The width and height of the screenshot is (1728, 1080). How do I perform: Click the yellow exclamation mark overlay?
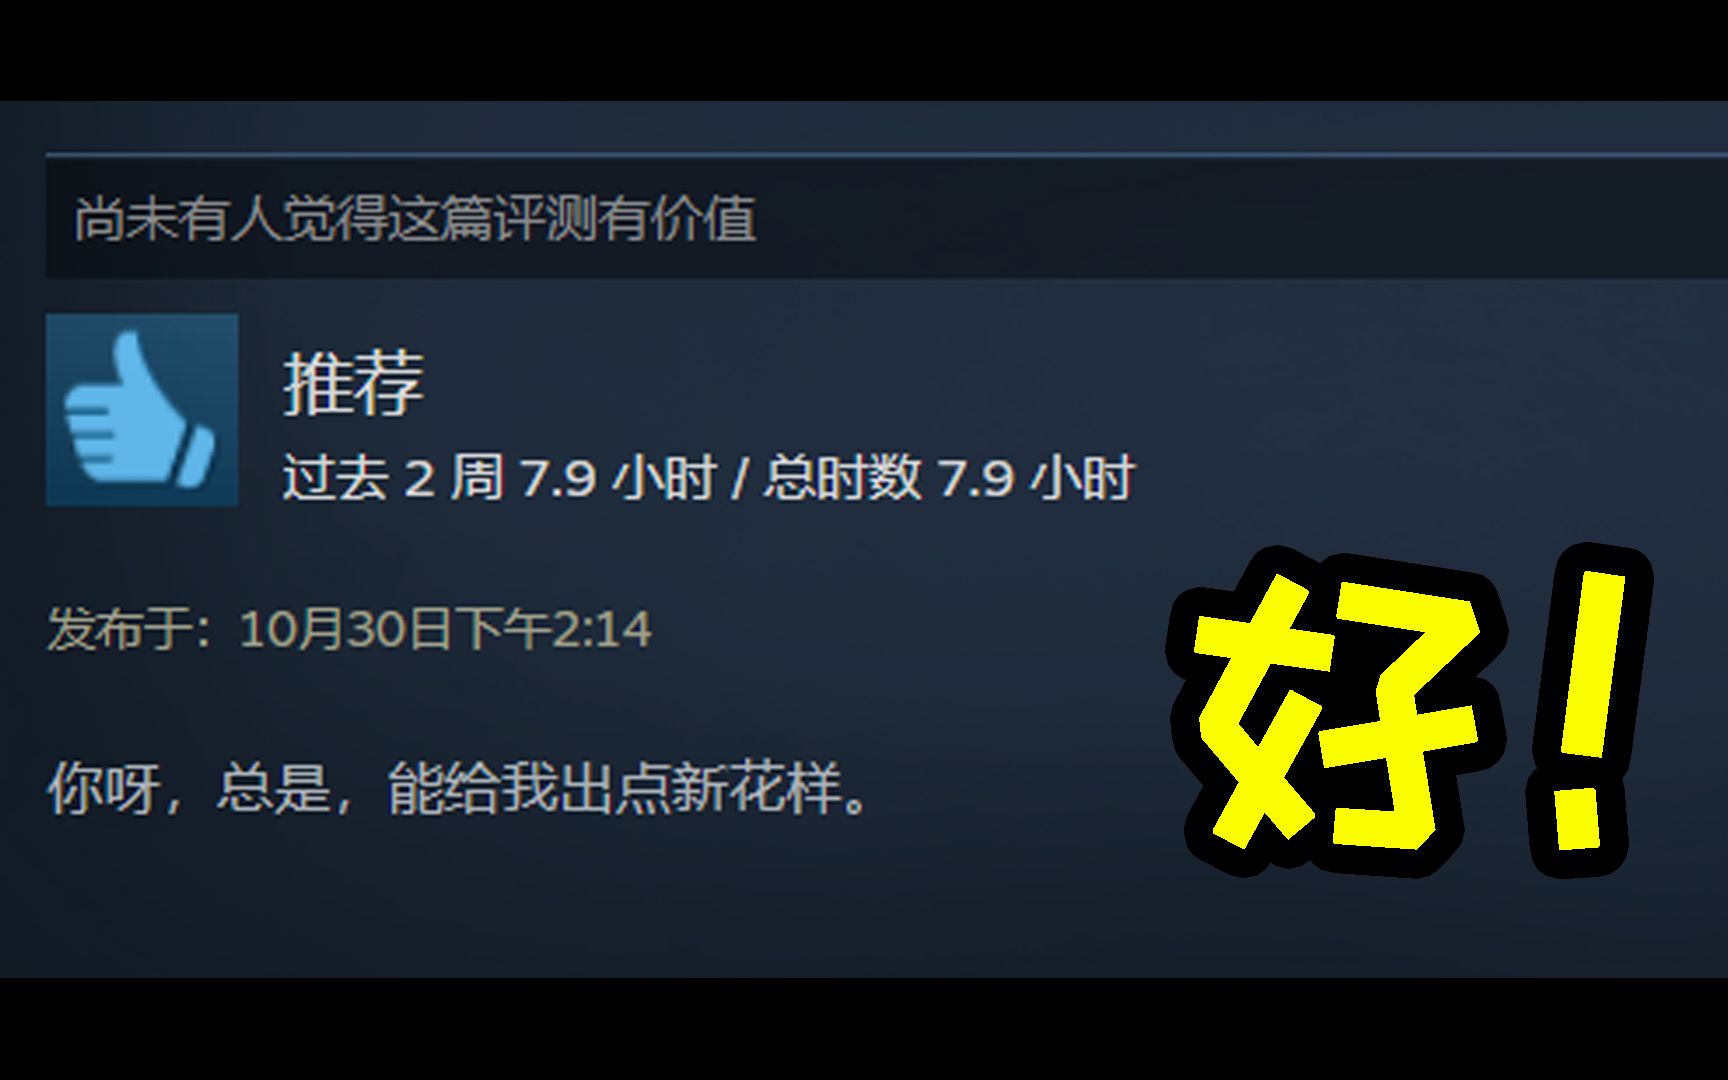[1587, 712]
